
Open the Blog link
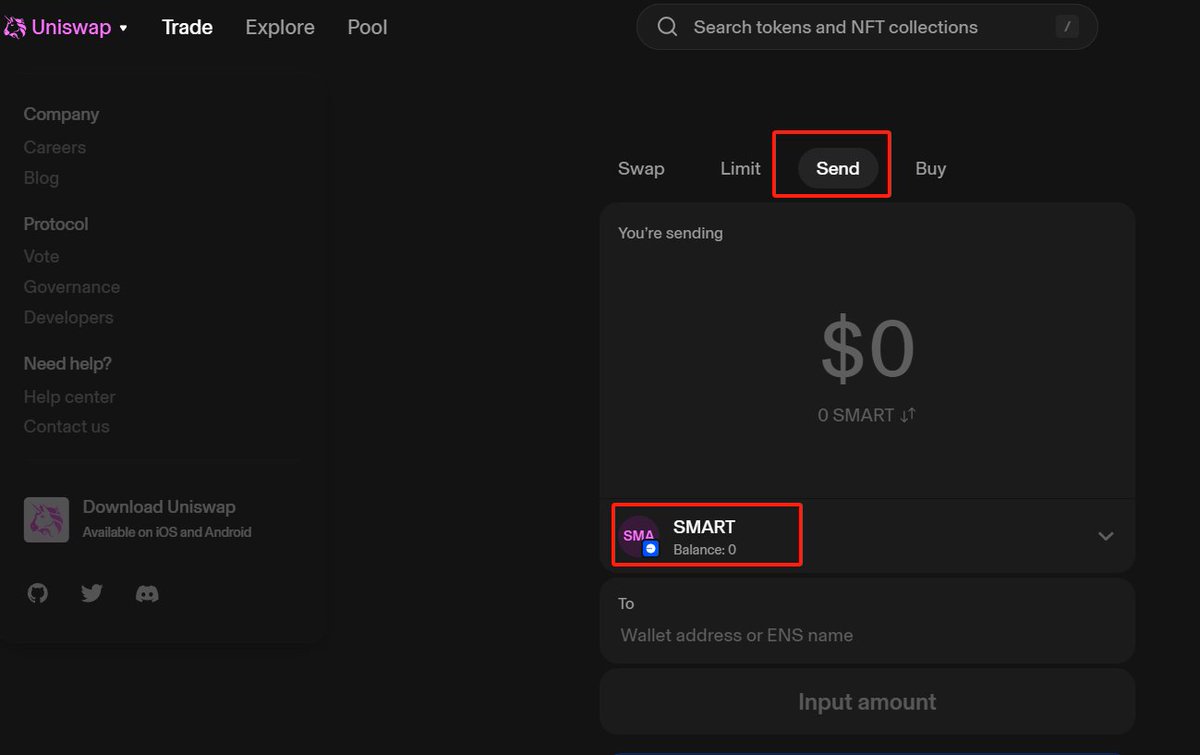[x=41, y=177]
